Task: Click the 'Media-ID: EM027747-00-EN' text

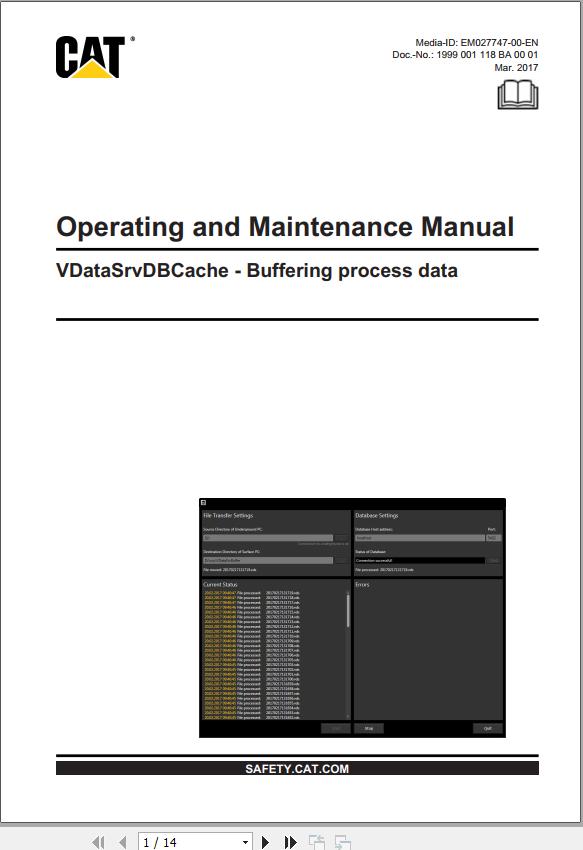Action: 477,42
